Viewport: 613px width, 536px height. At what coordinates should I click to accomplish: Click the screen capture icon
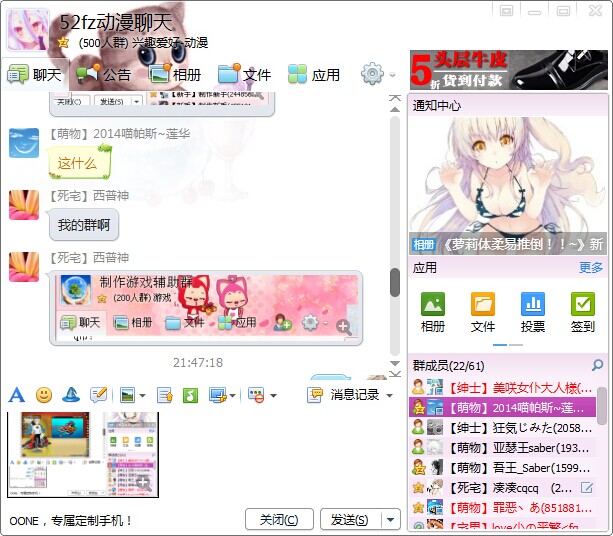tap(217, 395)
